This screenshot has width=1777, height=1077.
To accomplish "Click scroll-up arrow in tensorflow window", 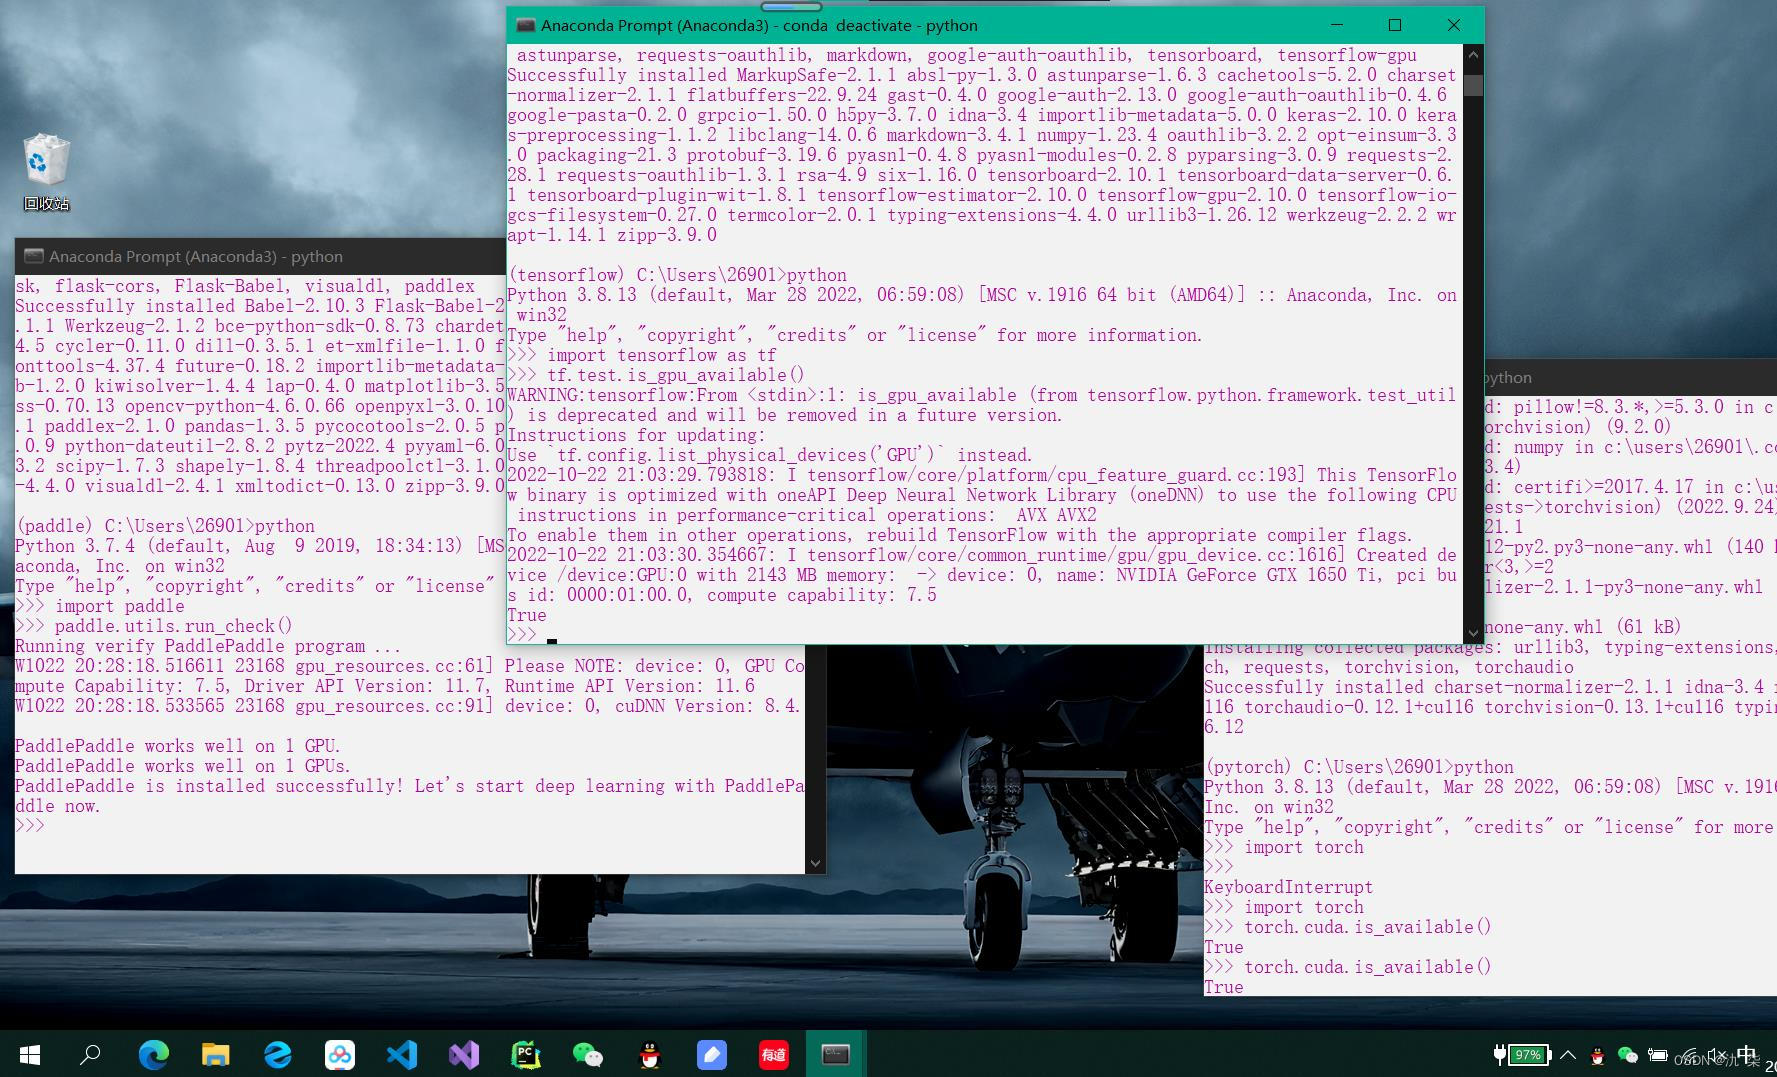I will [1472, 54].
